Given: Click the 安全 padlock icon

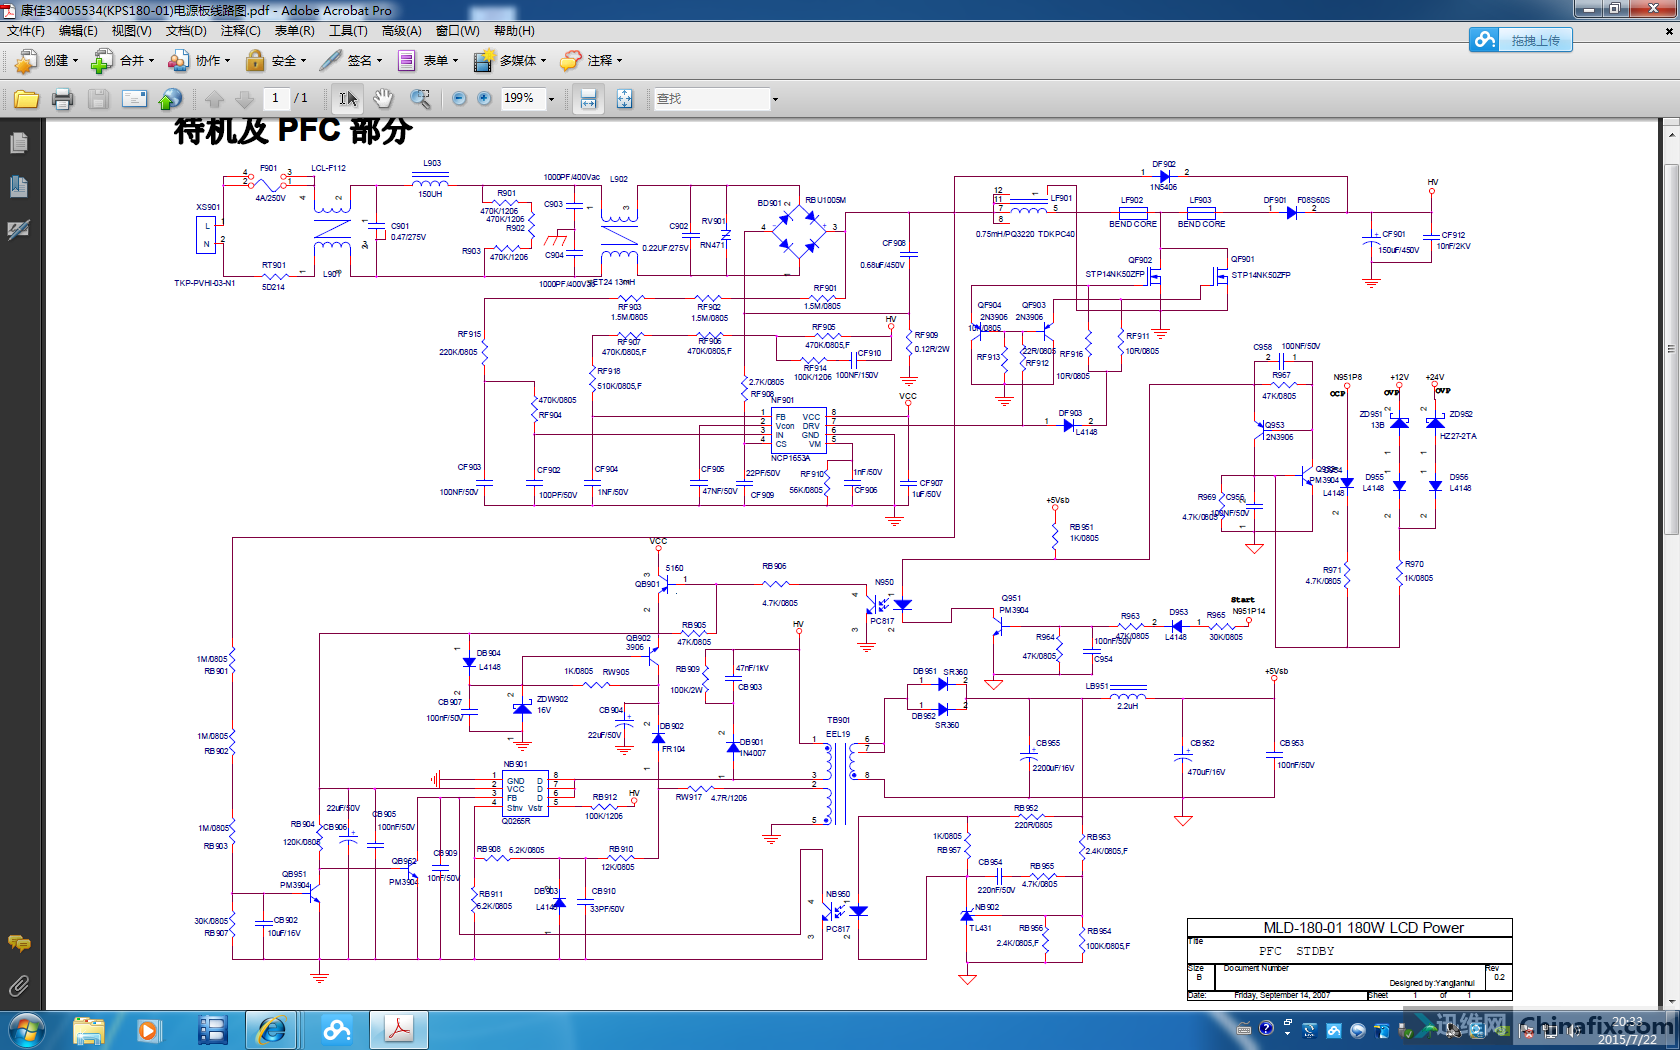Looking at the screenshot, I should 255,61.
